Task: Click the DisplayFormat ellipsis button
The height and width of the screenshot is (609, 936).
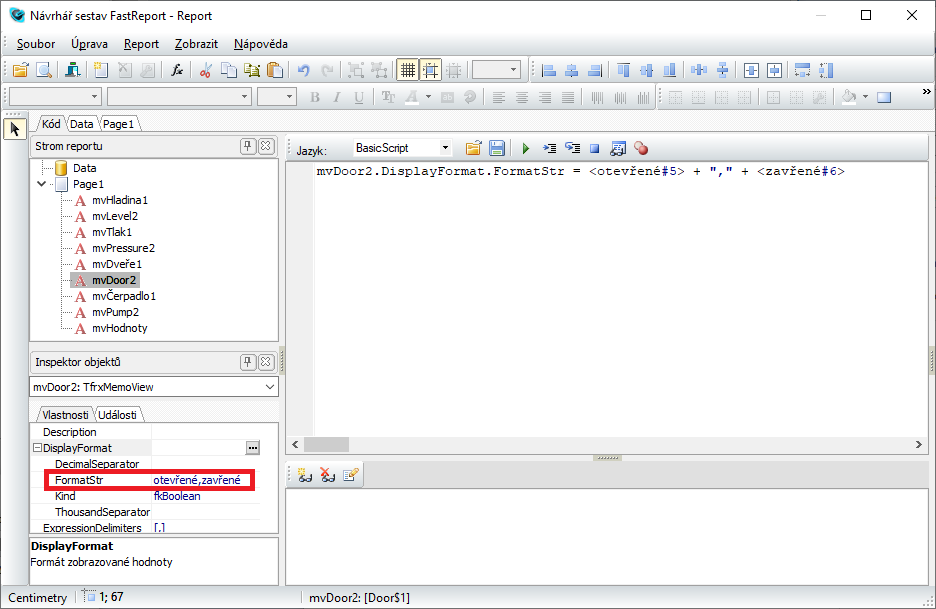Action: click(x=252, y=448)
